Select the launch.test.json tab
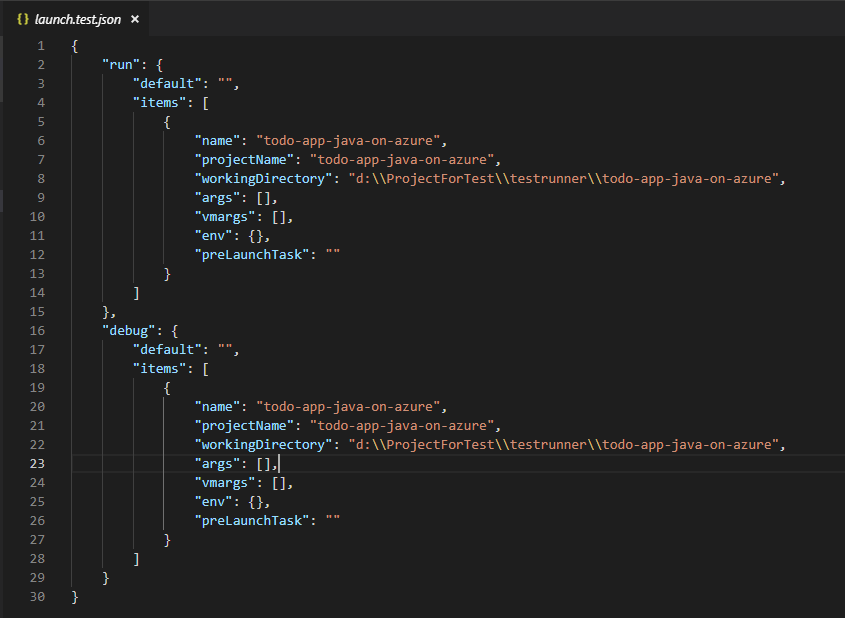 tap(78, 19)
